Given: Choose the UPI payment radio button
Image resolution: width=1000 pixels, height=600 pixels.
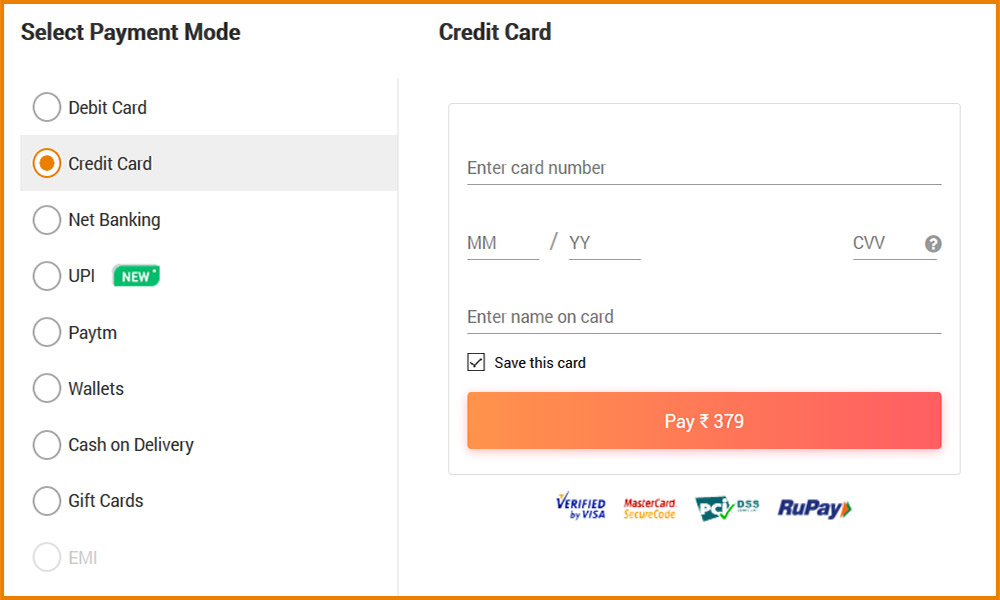Looking at the screenshot, I should 47,276.
